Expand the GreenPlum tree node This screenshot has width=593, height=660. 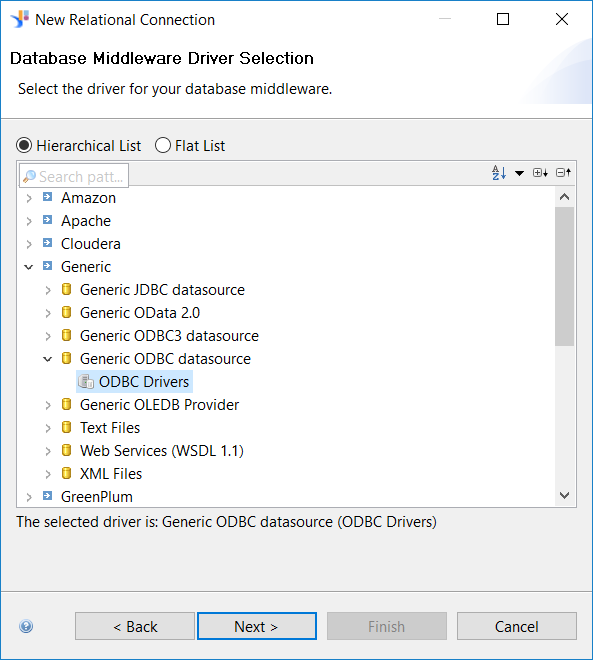[29, 497]
